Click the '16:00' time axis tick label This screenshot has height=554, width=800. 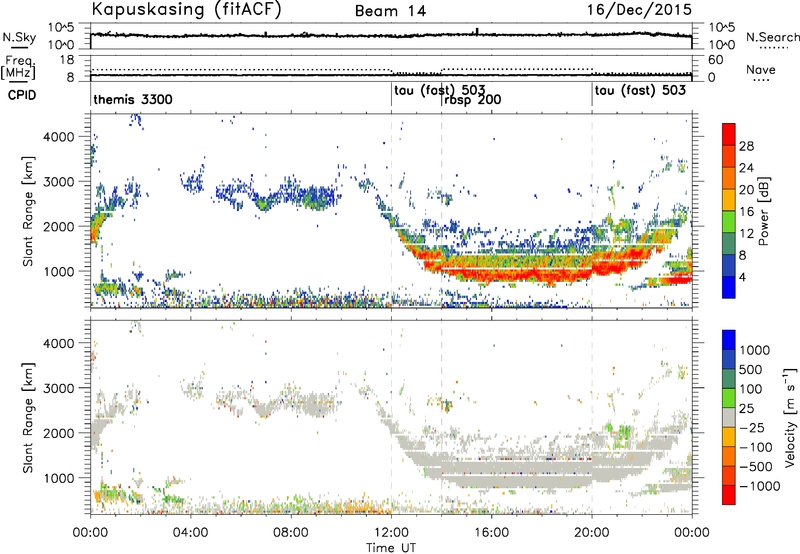tap(492, 533)
